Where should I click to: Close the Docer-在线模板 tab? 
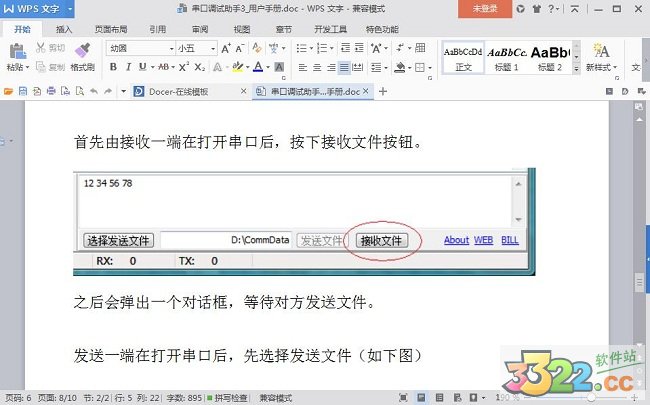(x=244, y=91)
